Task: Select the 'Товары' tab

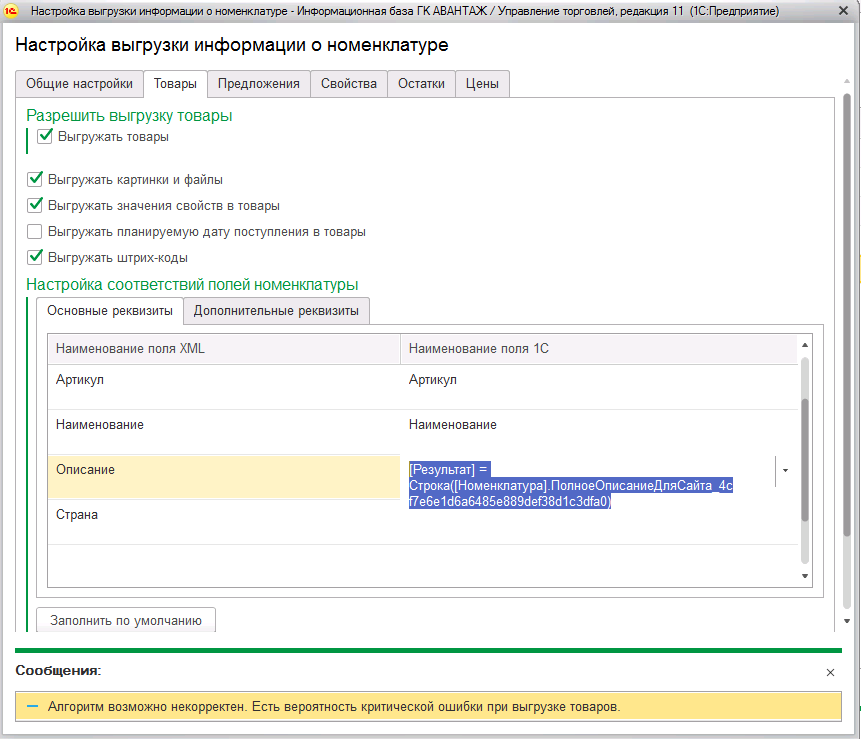Action: point(175,83)
